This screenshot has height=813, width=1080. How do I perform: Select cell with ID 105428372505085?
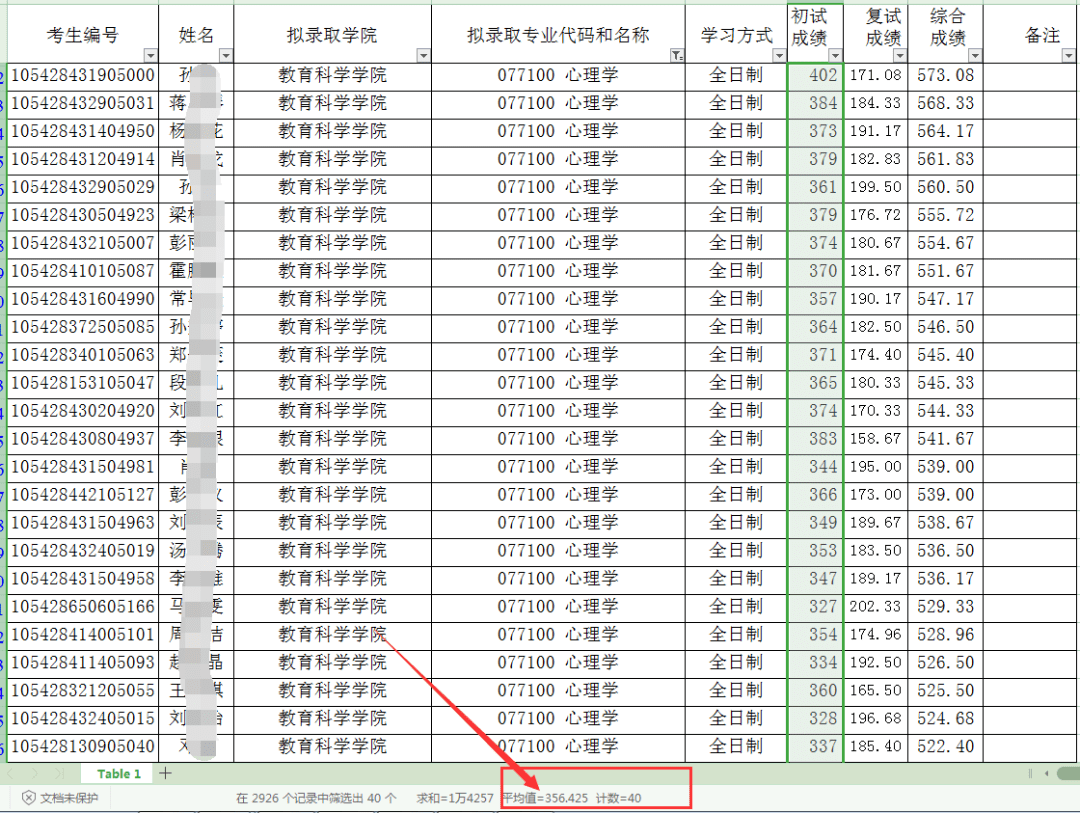click(83, 327)
